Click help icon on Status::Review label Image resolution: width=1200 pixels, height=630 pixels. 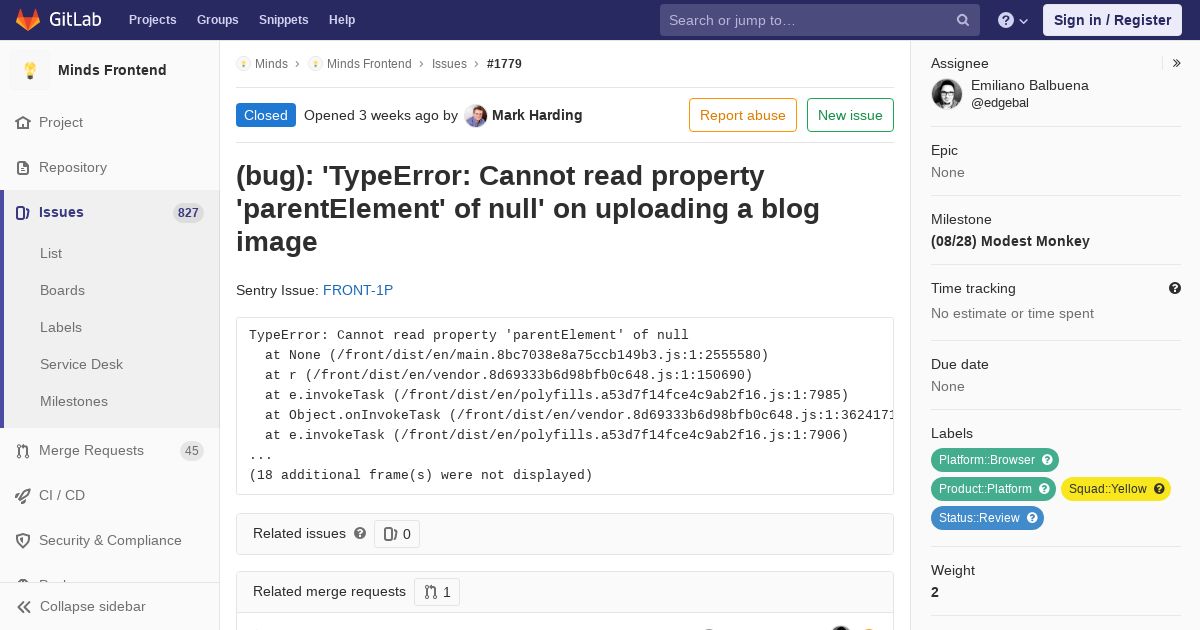point(1032,518)
